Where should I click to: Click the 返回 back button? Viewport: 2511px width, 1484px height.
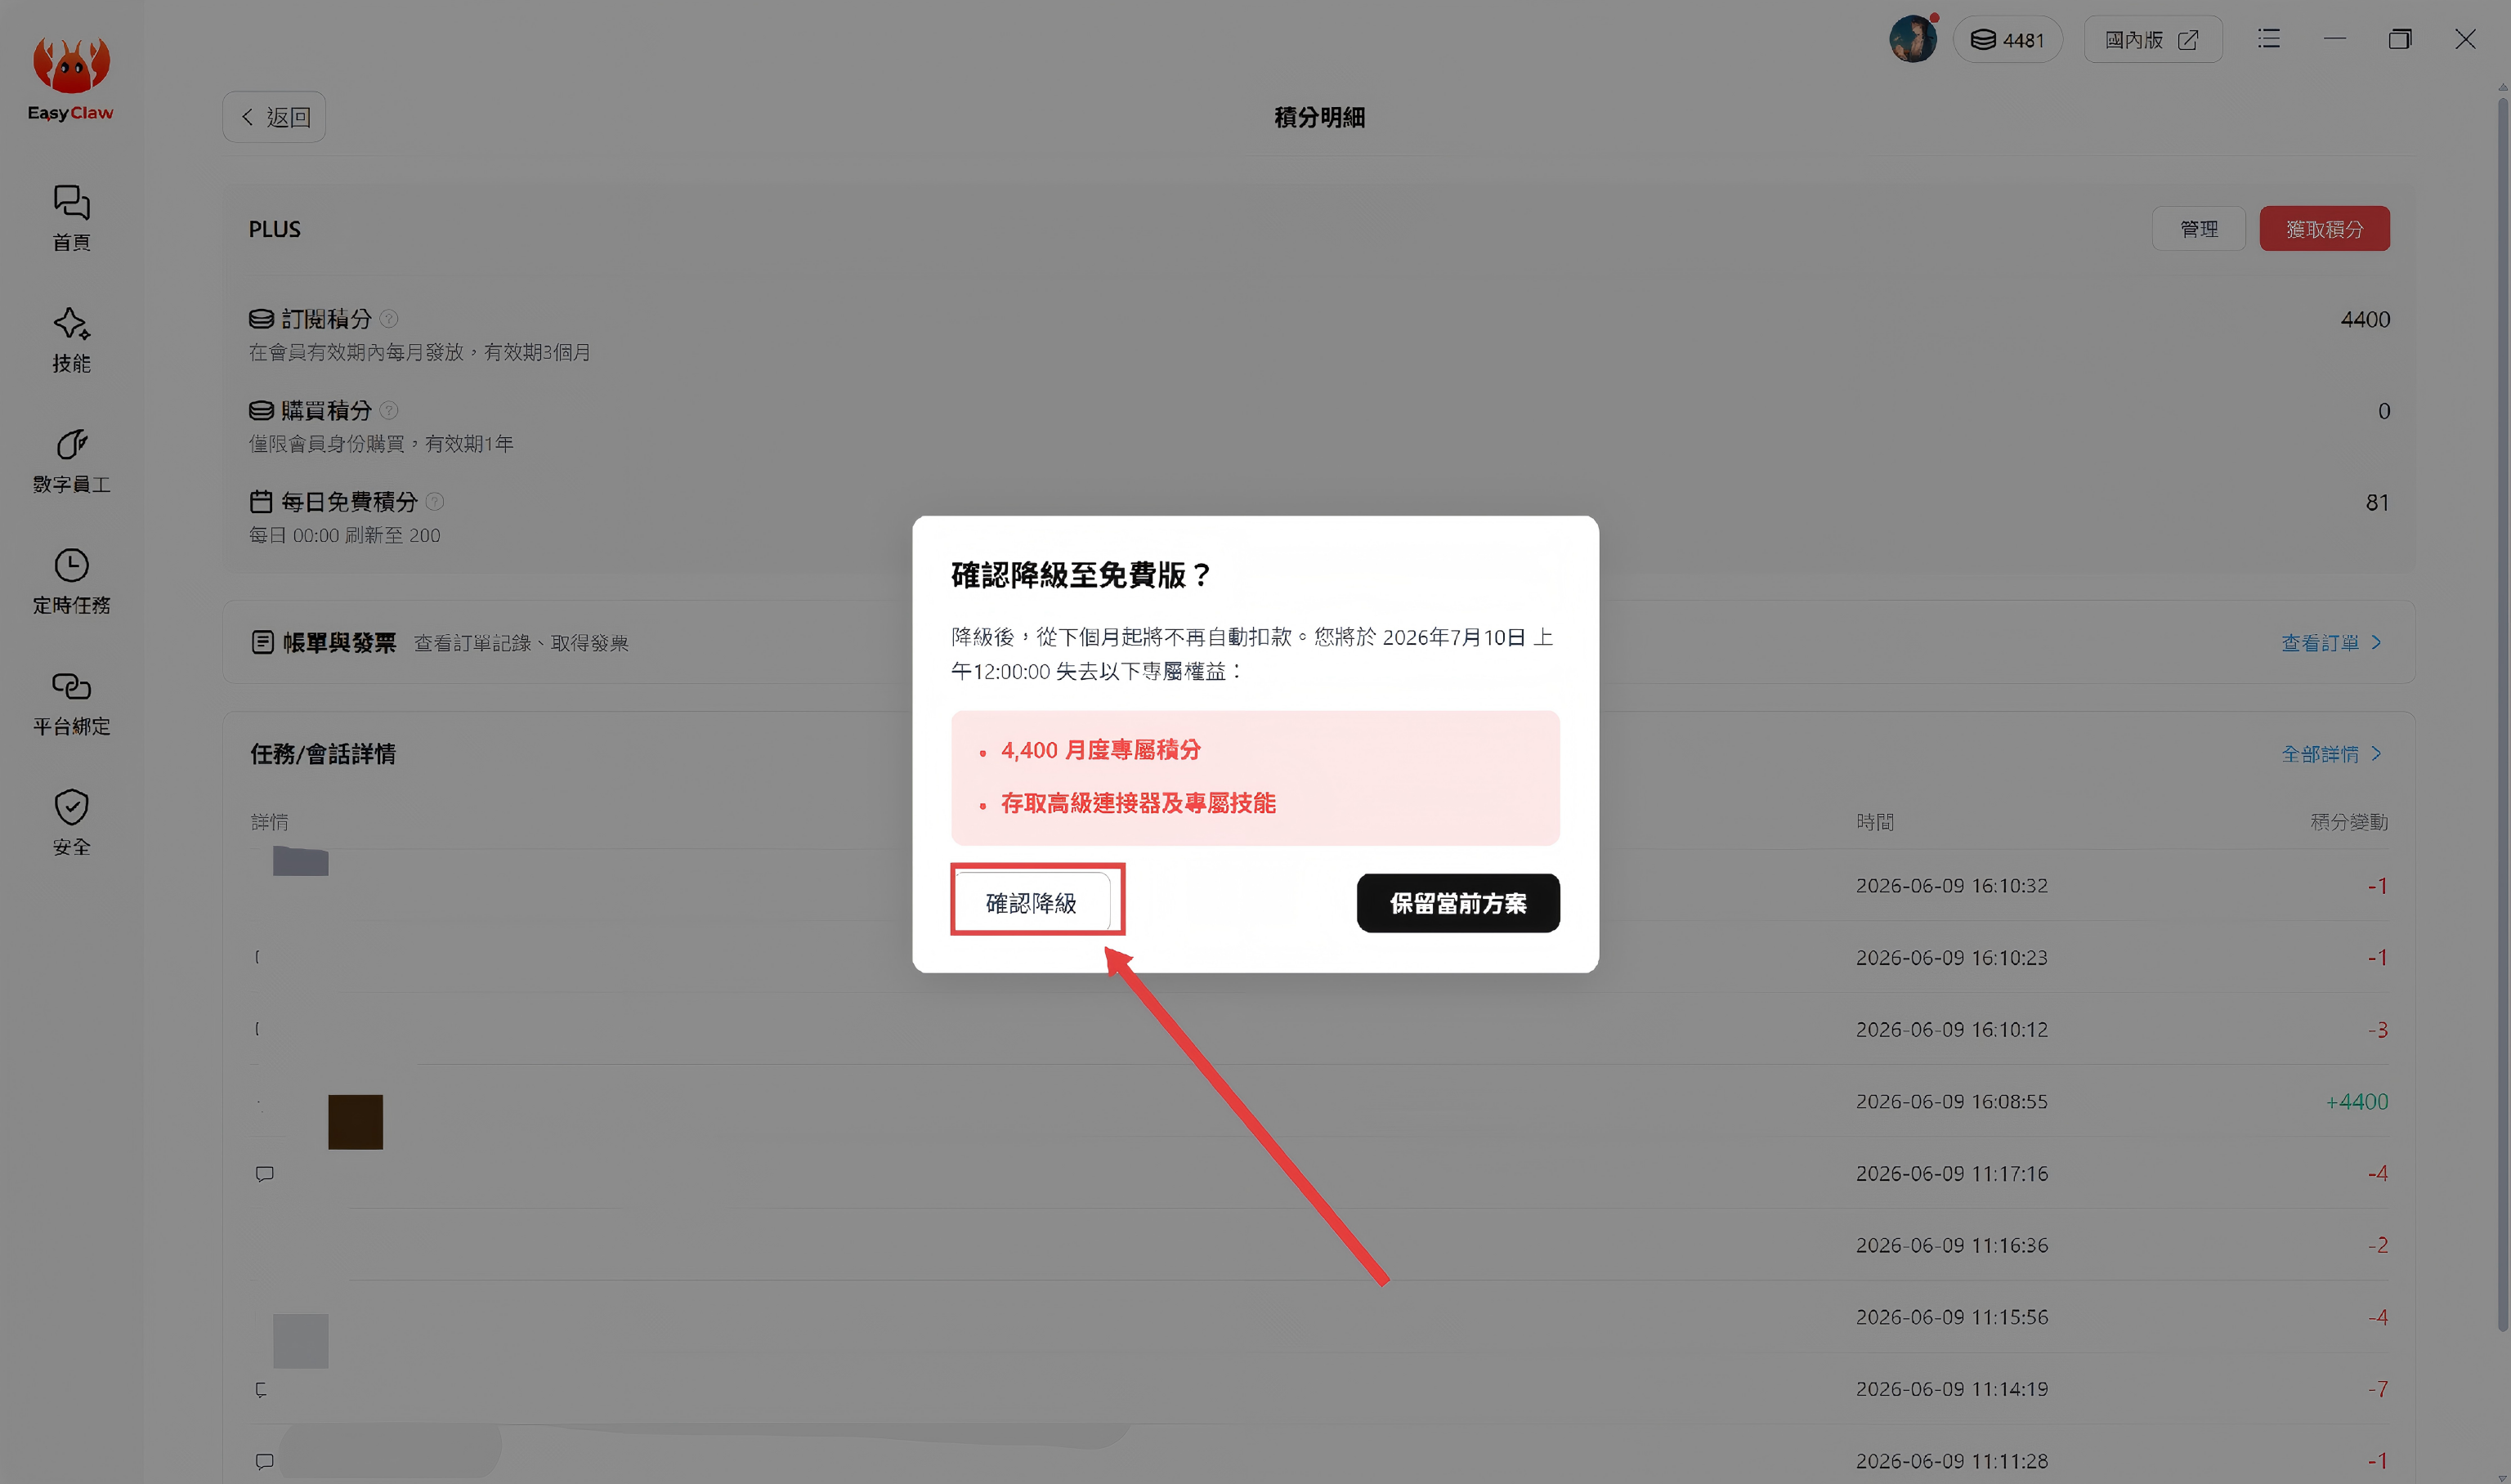point(274,117)
